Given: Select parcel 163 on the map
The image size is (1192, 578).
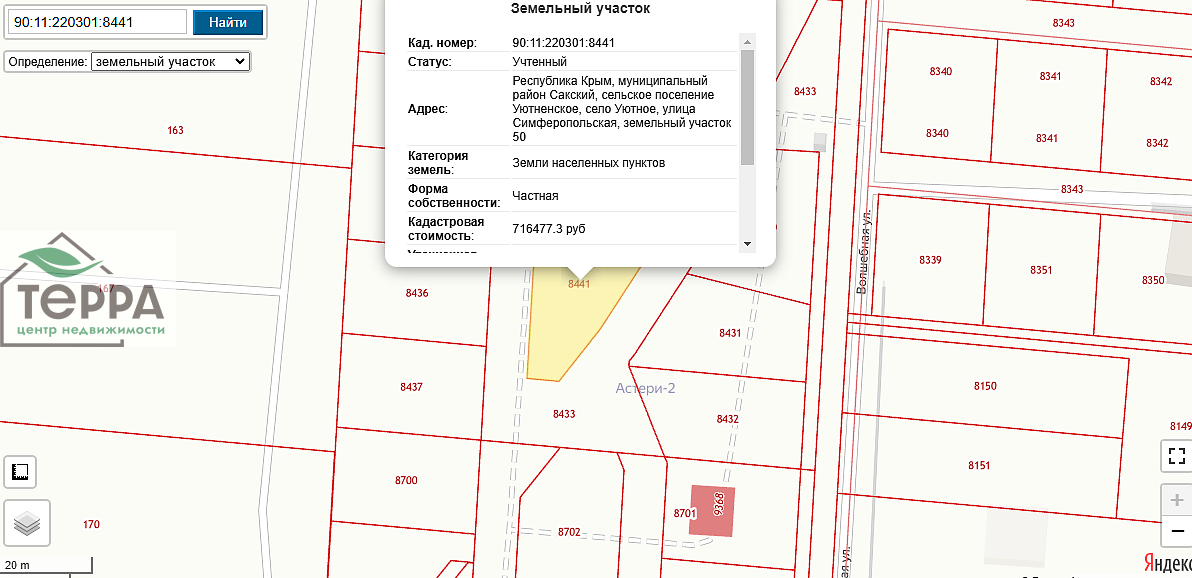Looking at the screenshot, I should click(175, 131).
